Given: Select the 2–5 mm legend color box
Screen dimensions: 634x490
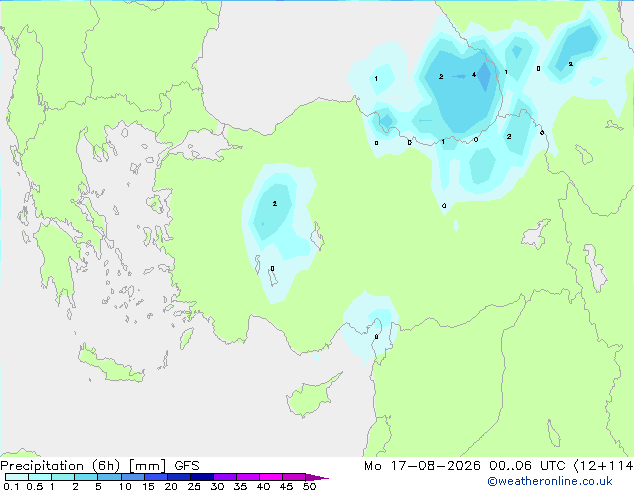Looking at the screenshot, I should 86,477.
